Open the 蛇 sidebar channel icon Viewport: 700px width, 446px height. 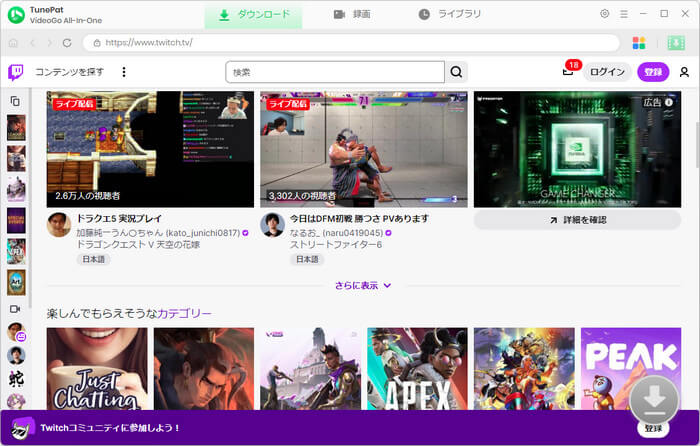16,379
